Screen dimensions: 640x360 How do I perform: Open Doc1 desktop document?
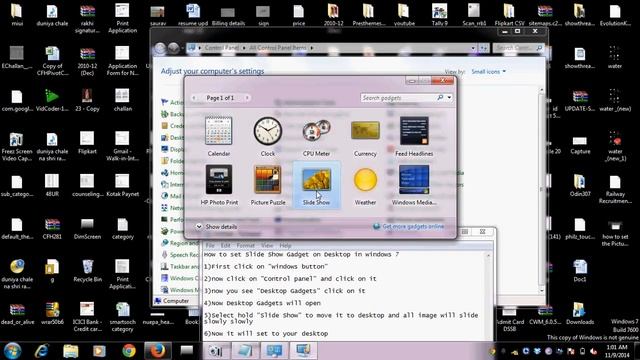pyautogui.click(x=580, y=271)
